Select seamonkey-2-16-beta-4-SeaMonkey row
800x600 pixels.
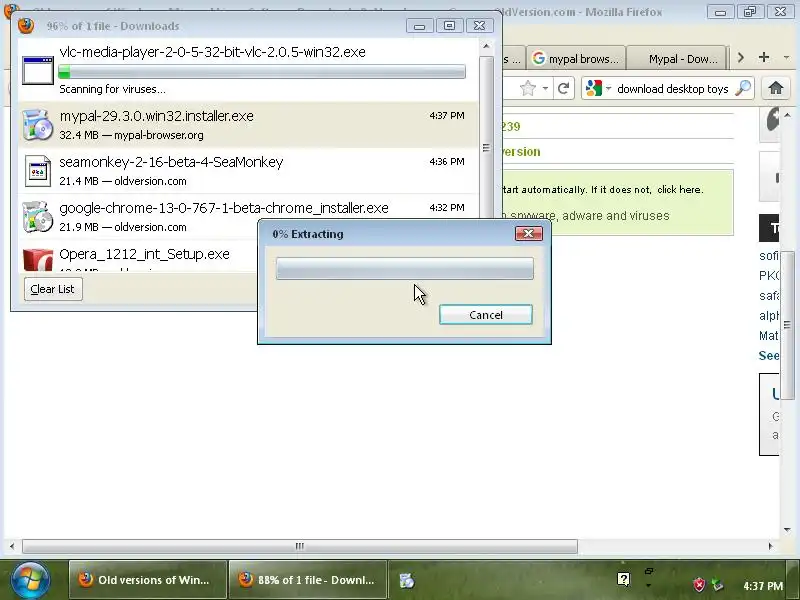point(248,170)
